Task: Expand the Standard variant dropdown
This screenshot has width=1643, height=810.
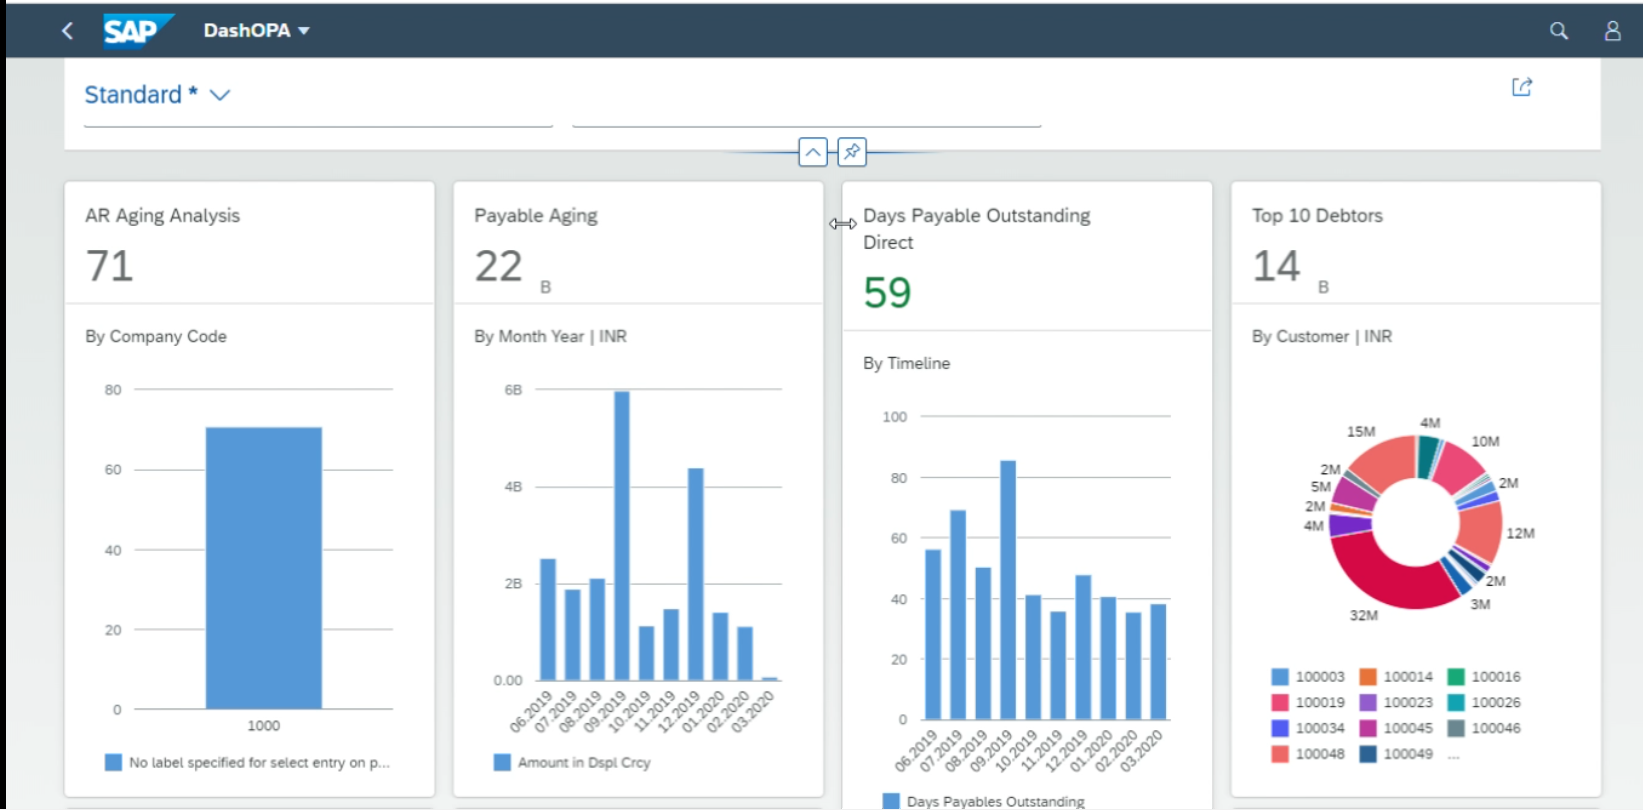Action: [158, 95]
